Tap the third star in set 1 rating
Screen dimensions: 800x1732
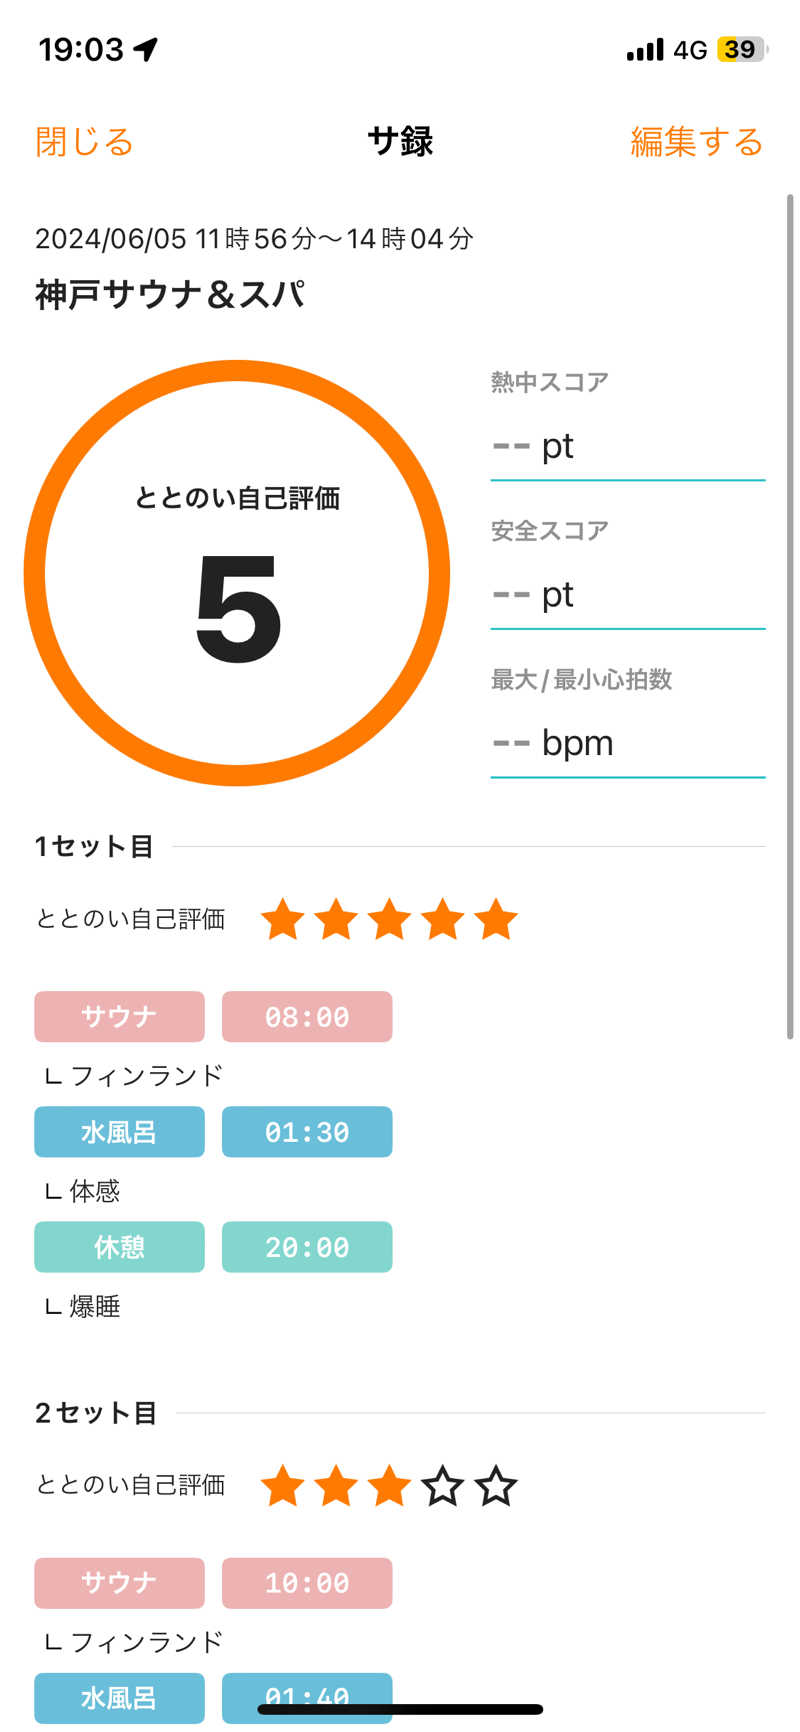[x=389, y=919]
